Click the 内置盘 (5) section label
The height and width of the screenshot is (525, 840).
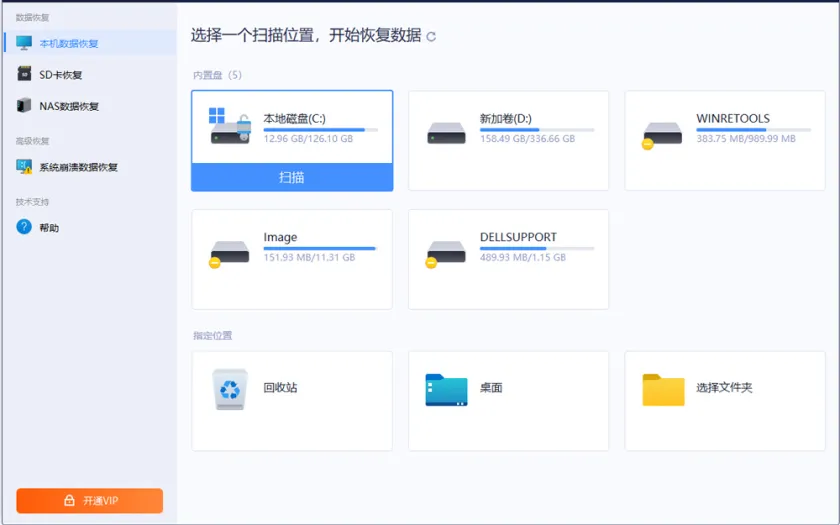pos(218,75)
